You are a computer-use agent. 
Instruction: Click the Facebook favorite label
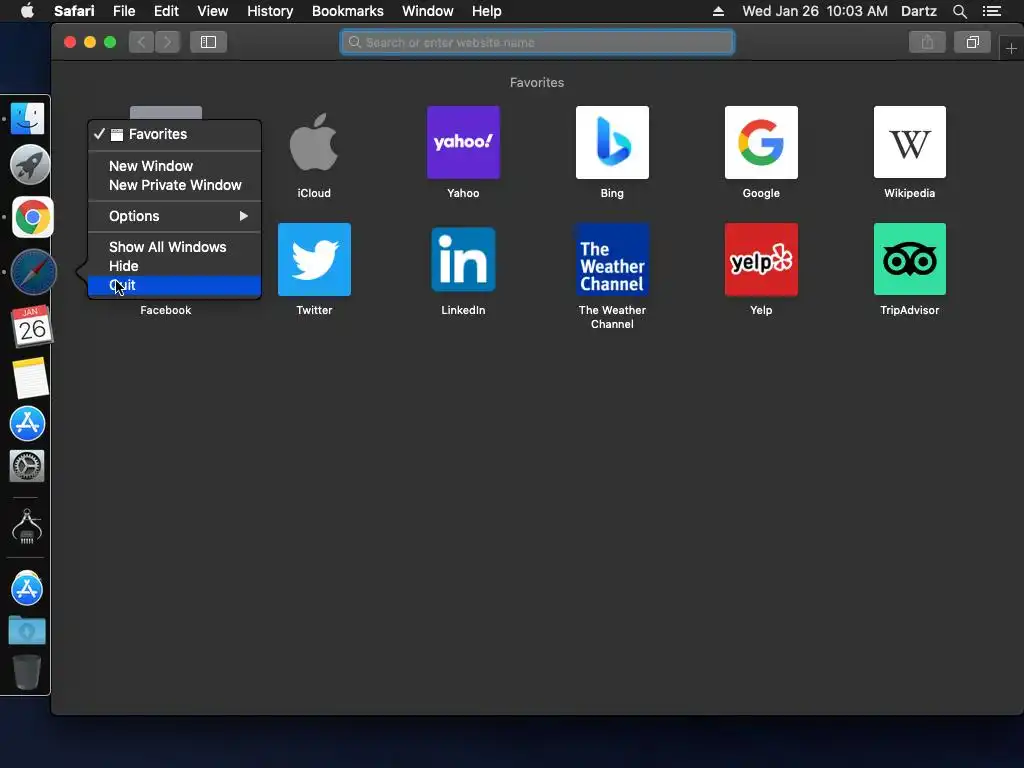pyautogui.click(x=165, y=310)
